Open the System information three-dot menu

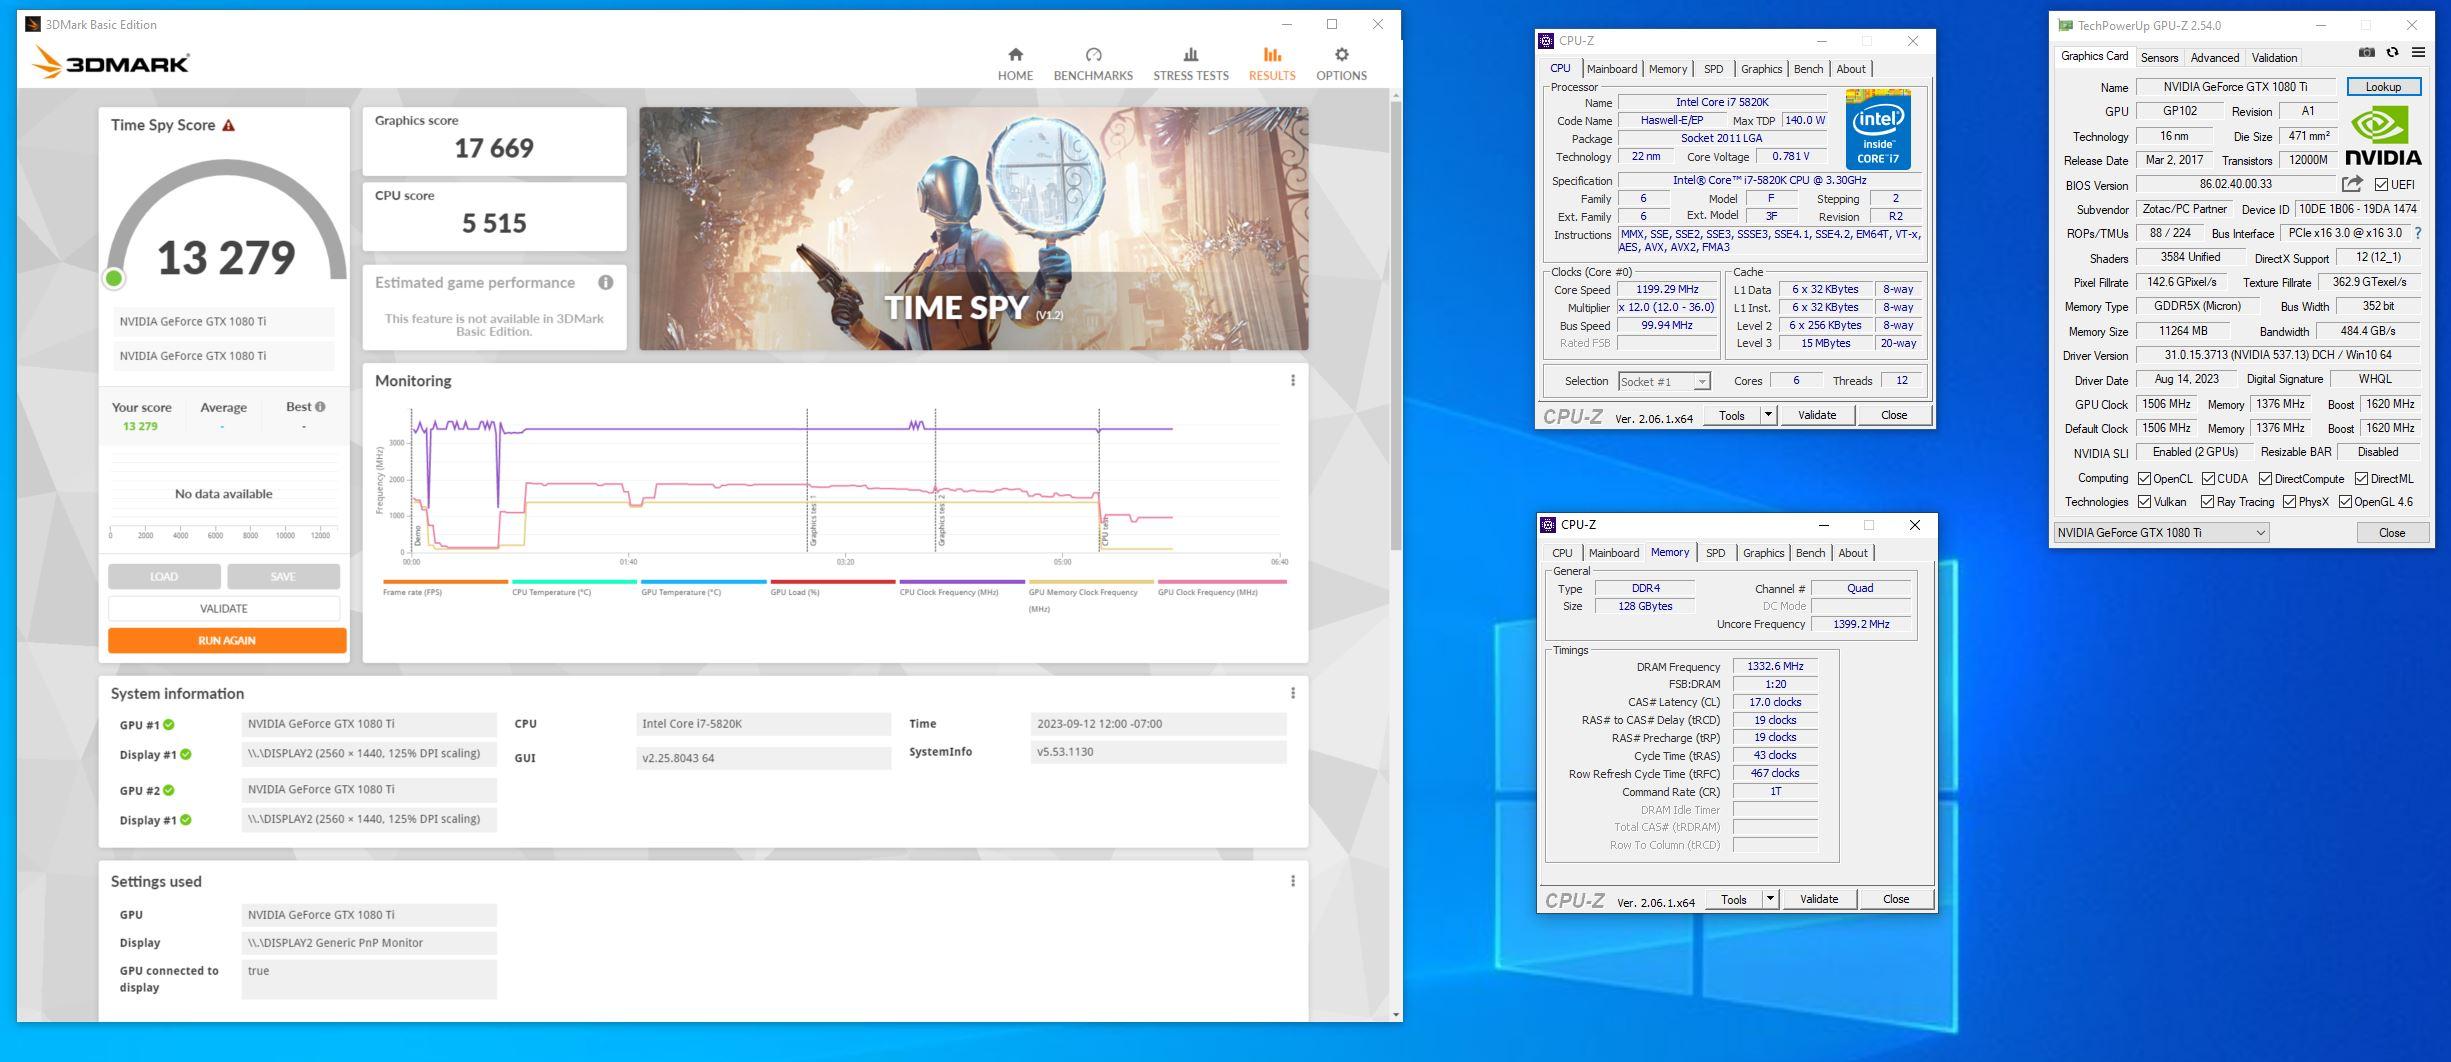pyautogui.click(x=1293, y=693)
